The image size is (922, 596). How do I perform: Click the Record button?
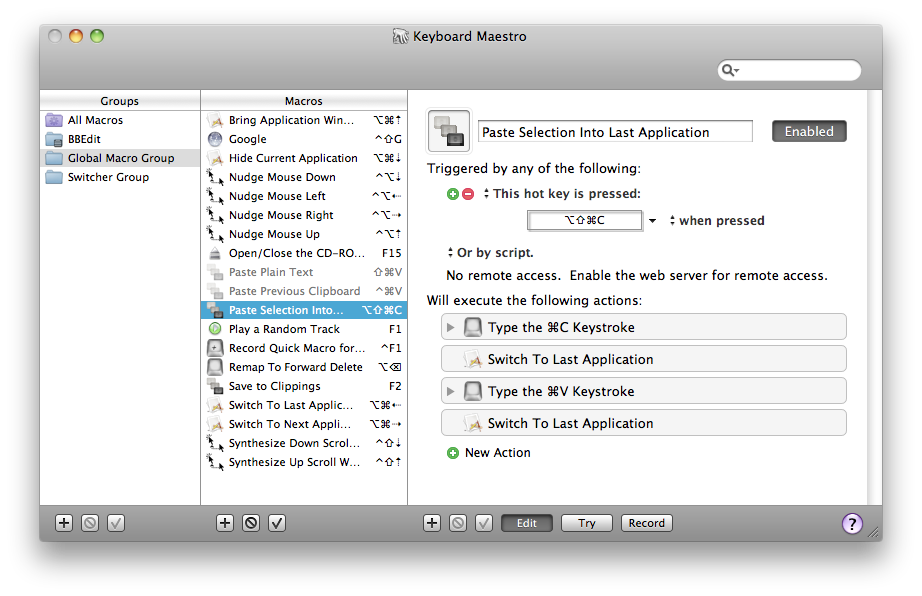coord(647,523)
